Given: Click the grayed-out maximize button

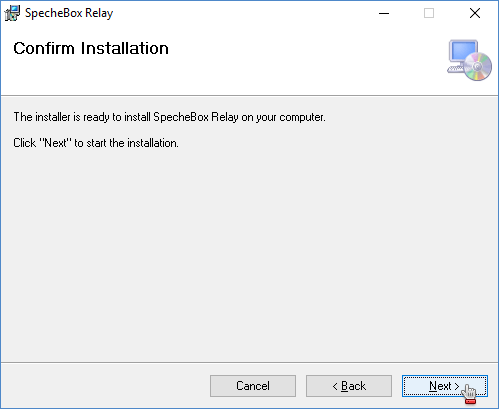Looking at the screenshot, I should tap(429, 13).
